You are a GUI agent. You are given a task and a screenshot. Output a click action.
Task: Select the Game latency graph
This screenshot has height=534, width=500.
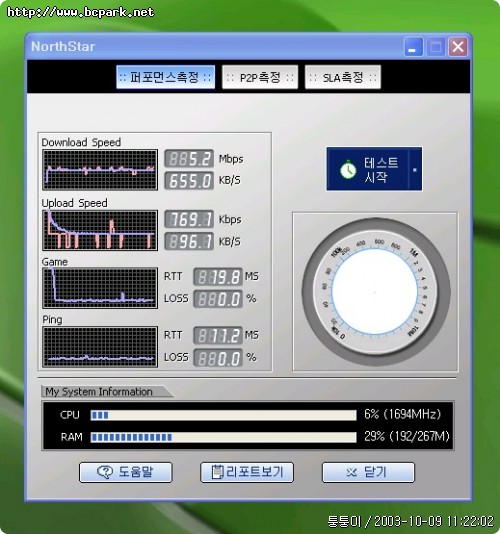(100, 288)
